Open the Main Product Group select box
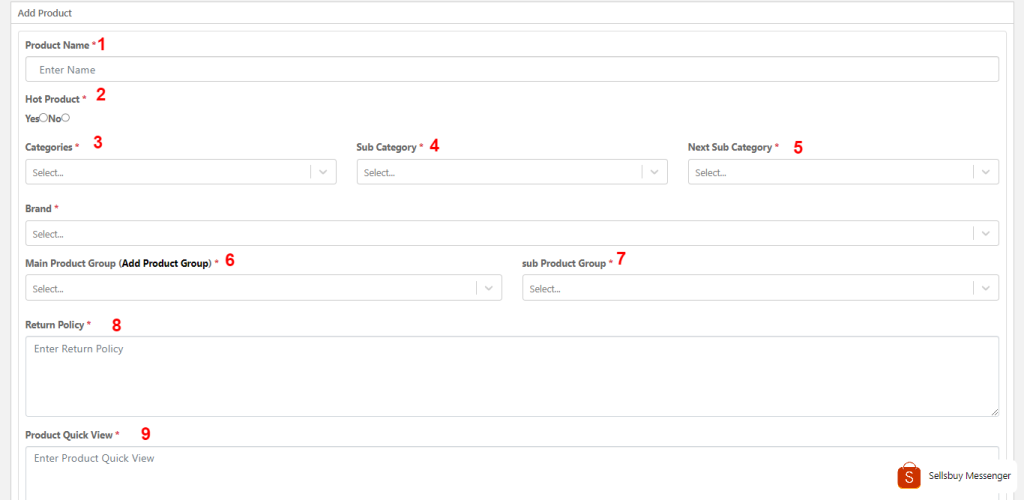The width and height of the screenshot is (1024, 500). point(264,288)
